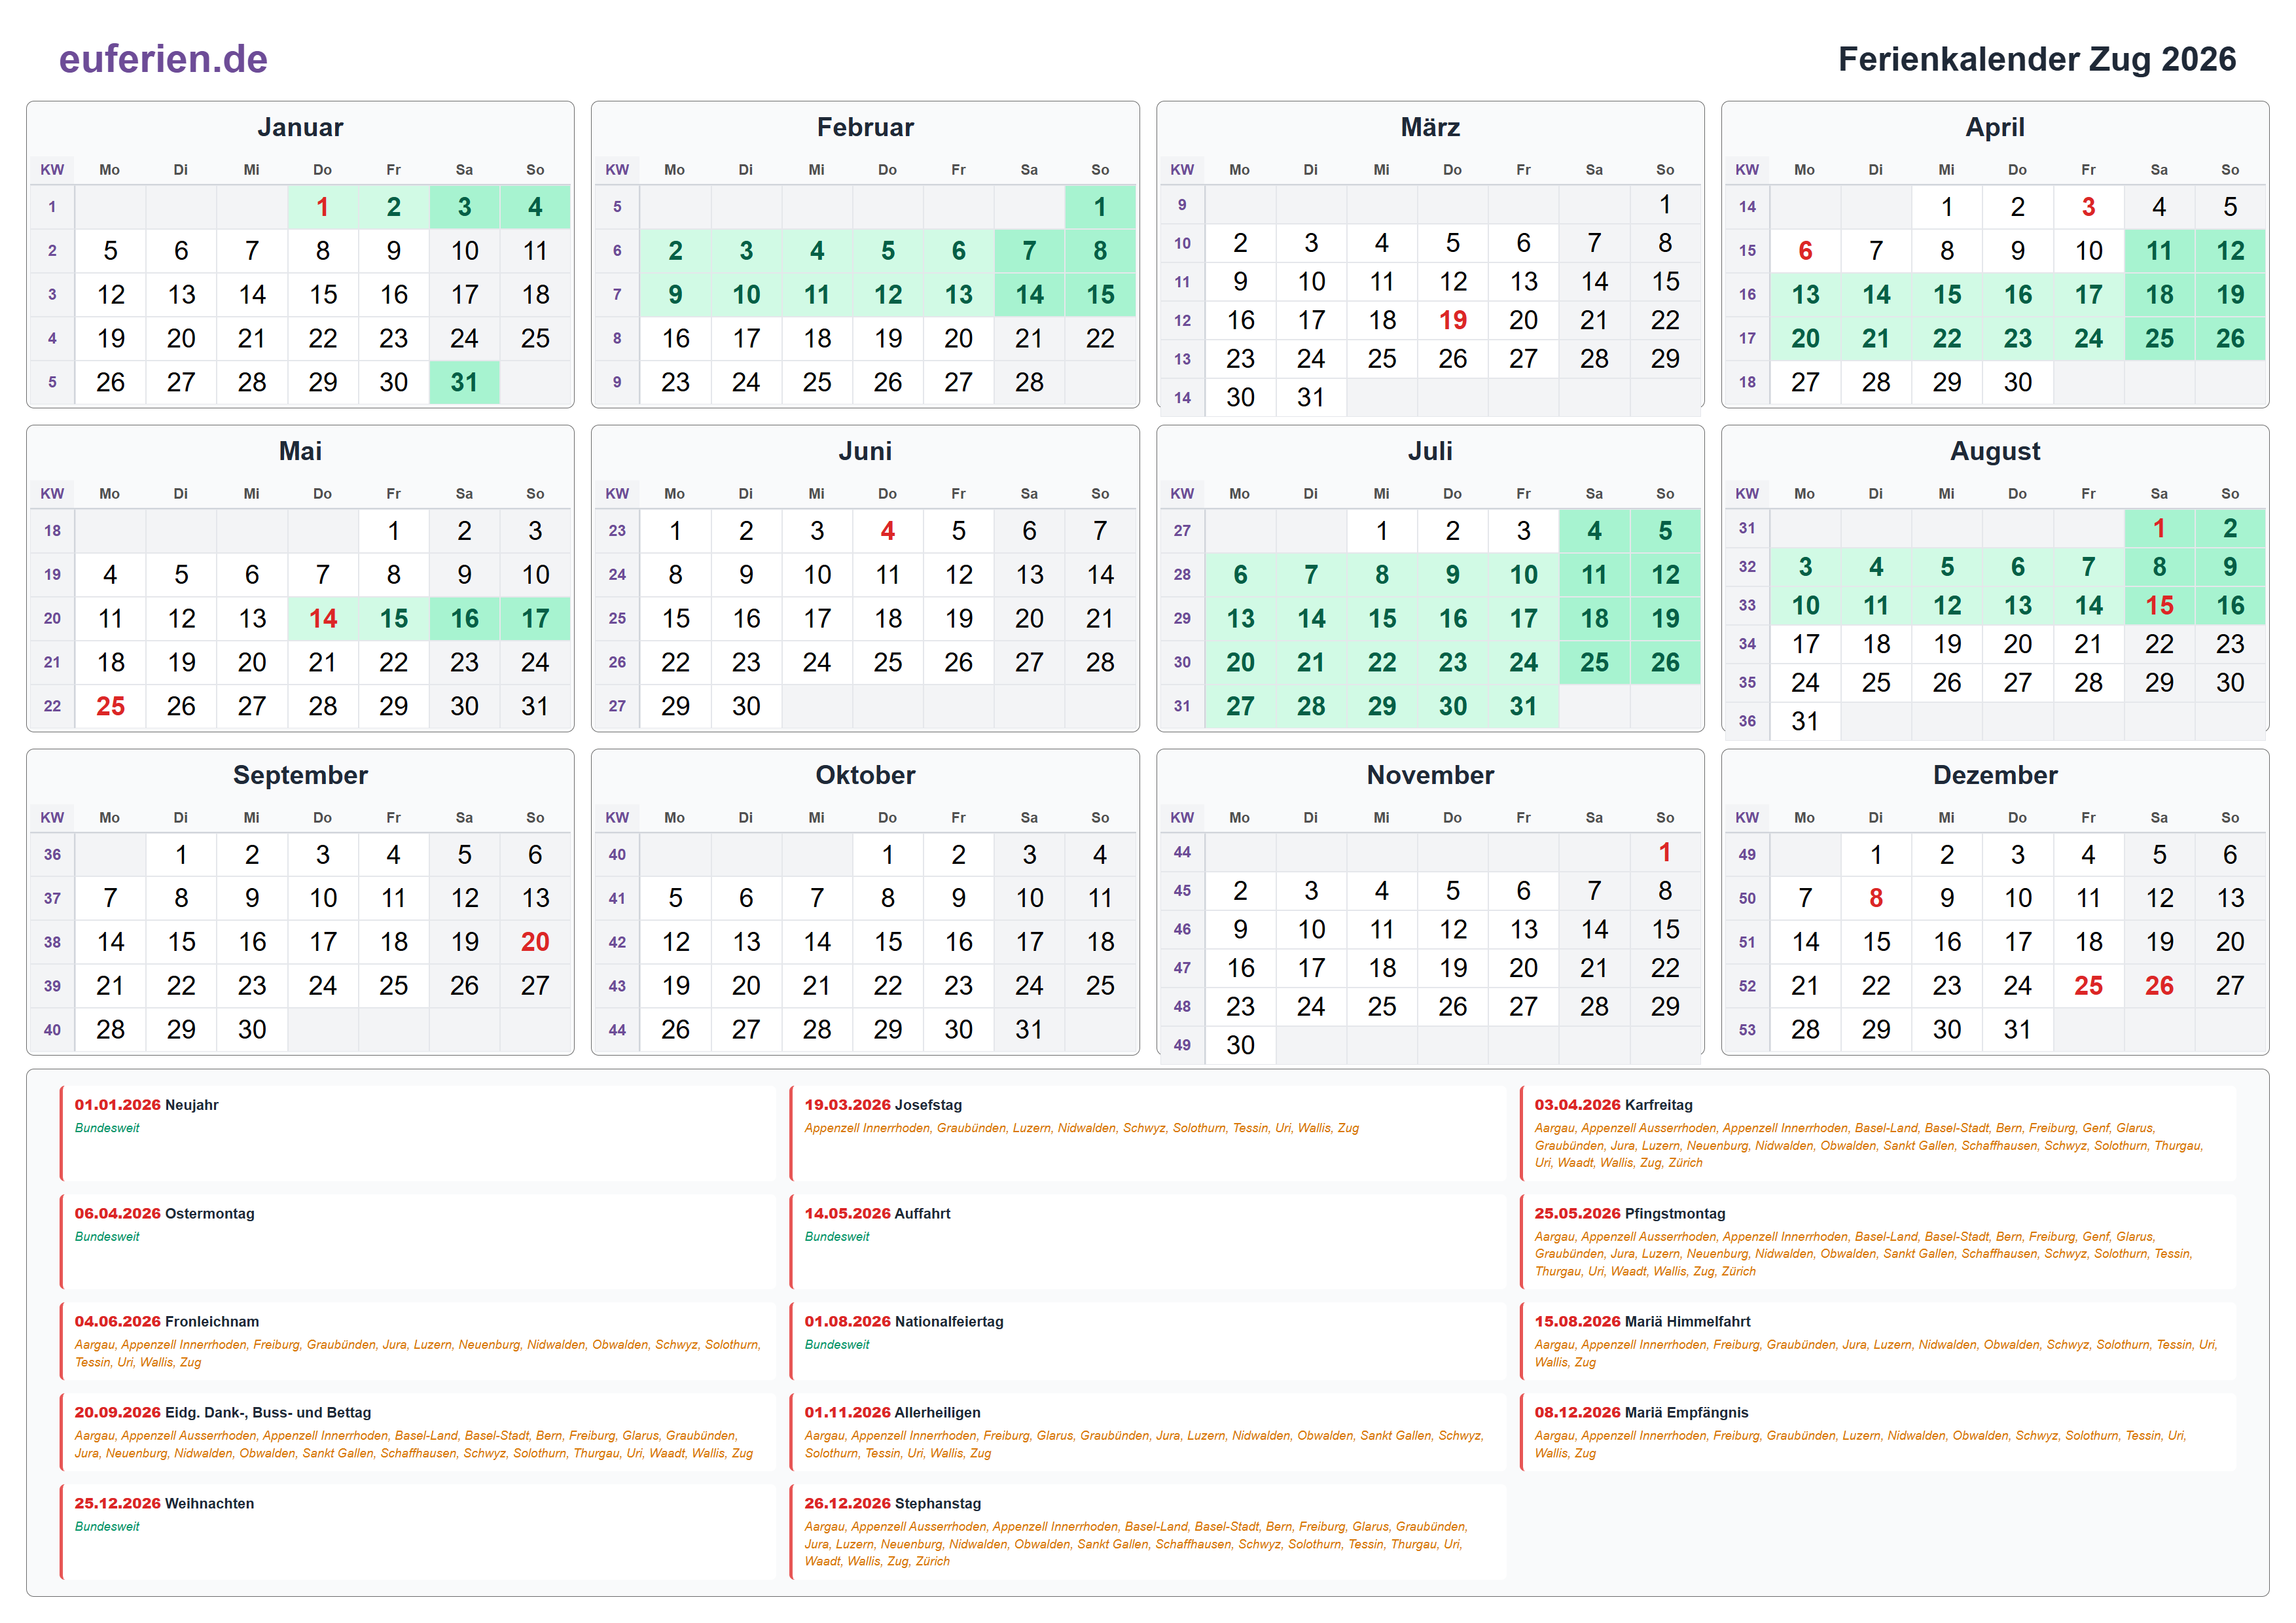The height and width of the screenshot is (1623, 2296).
Task: Select the August month heading
Action: [x=1995, y=451]
